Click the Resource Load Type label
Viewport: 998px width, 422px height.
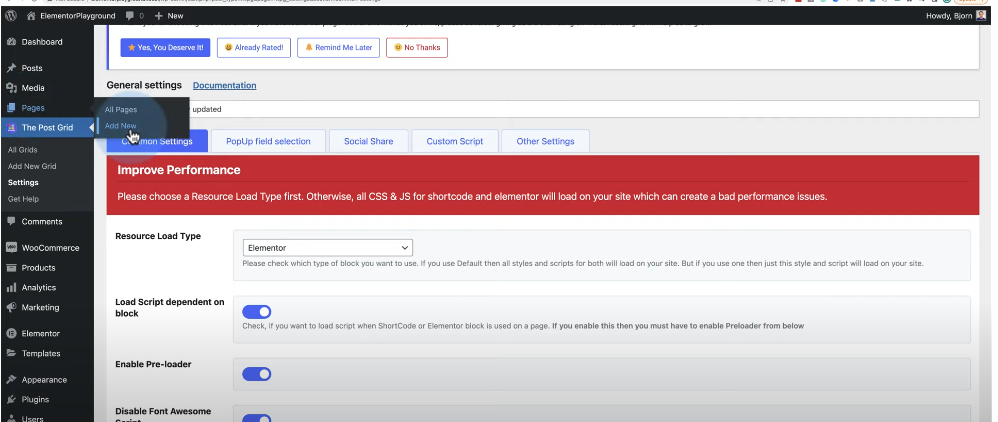(158, 236)
